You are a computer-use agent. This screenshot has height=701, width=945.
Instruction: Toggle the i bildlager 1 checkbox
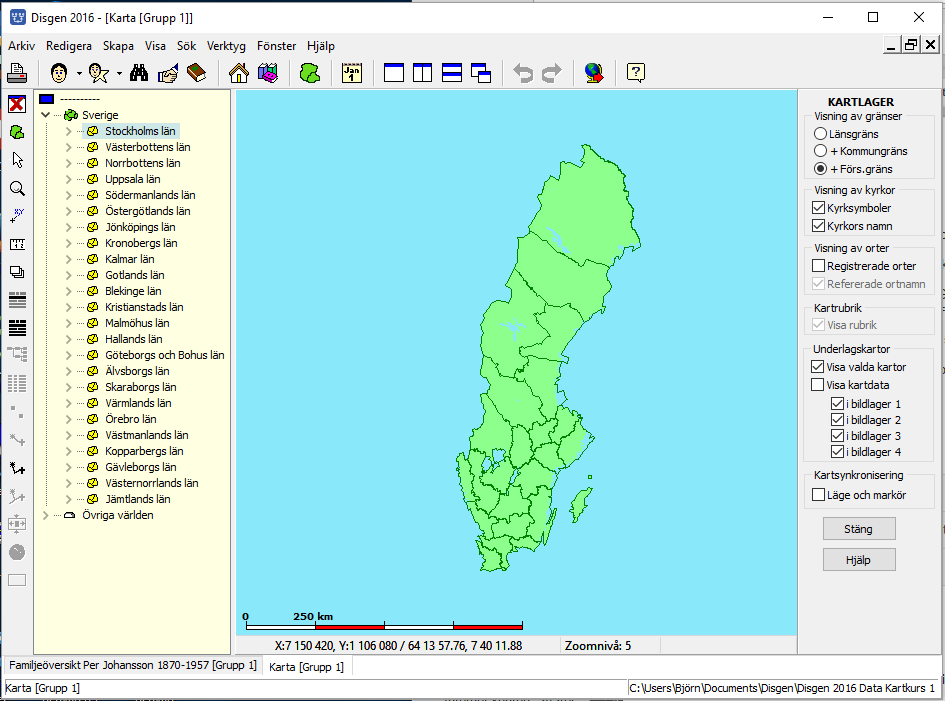[x=837, y=404]
